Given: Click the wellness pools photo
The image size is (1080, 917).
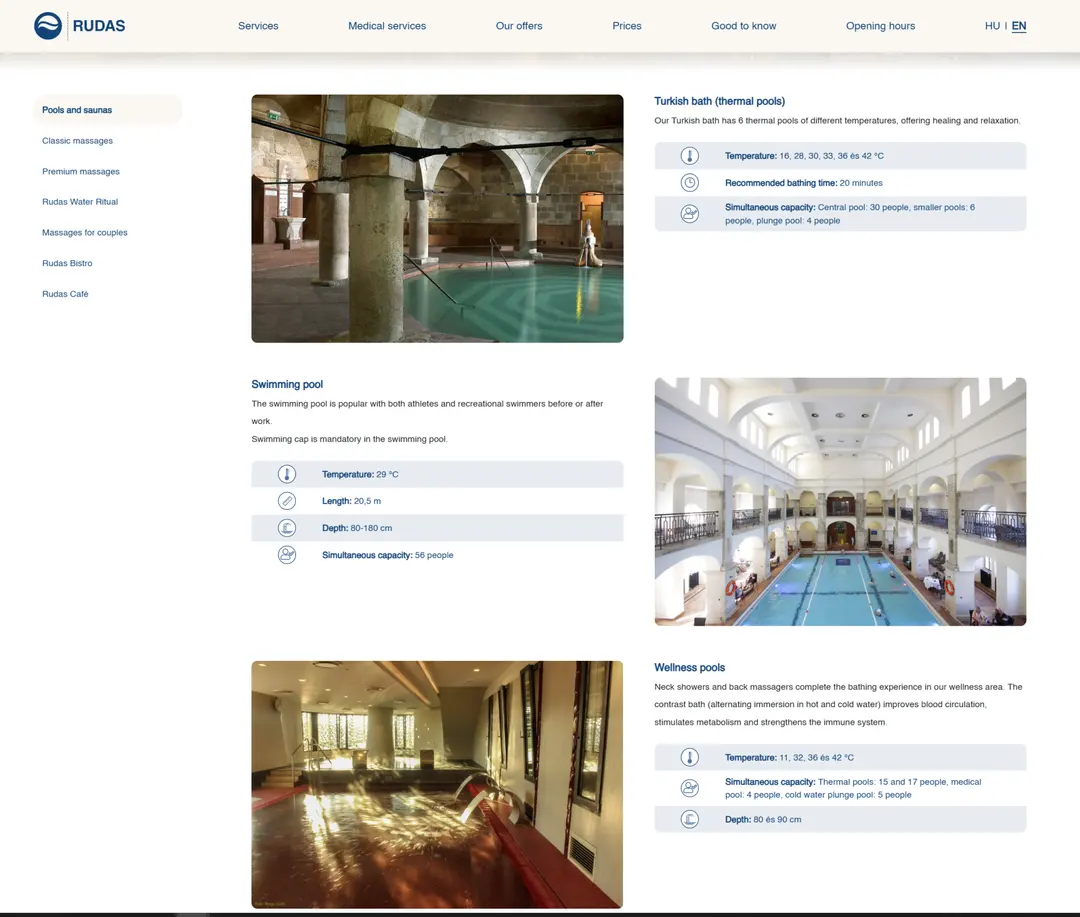Looking at the screenshot, I should tap(437, 785).
